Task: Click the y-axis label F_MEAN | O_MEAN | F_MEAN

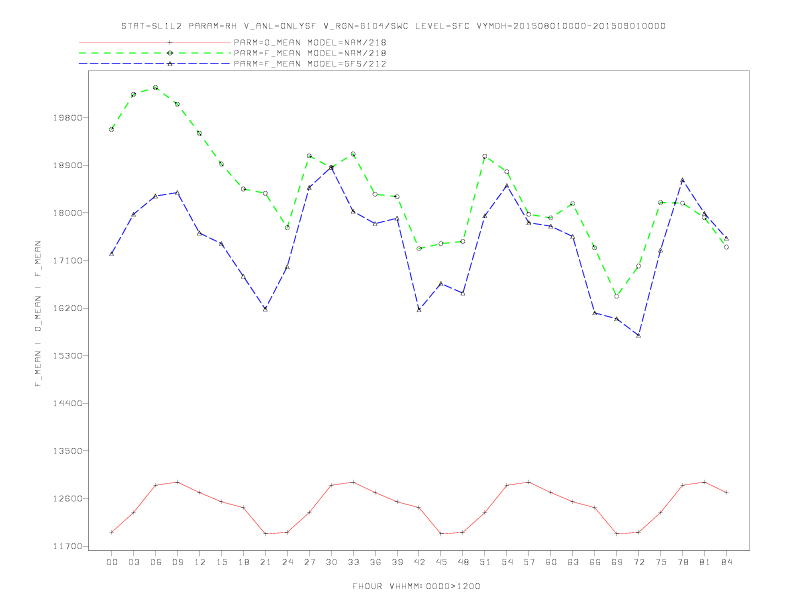Action: [38, 314]
